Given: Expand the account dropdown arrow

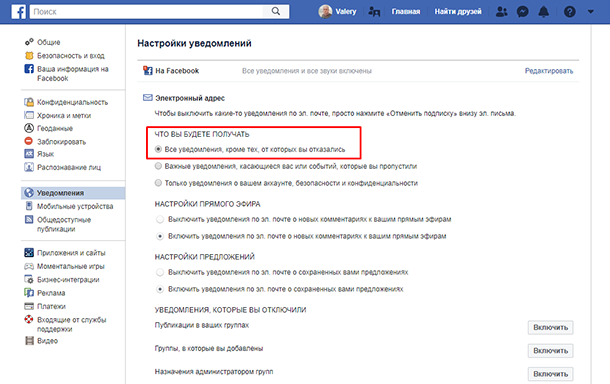Looking at the screenshot, I should (x=591, y=12).
